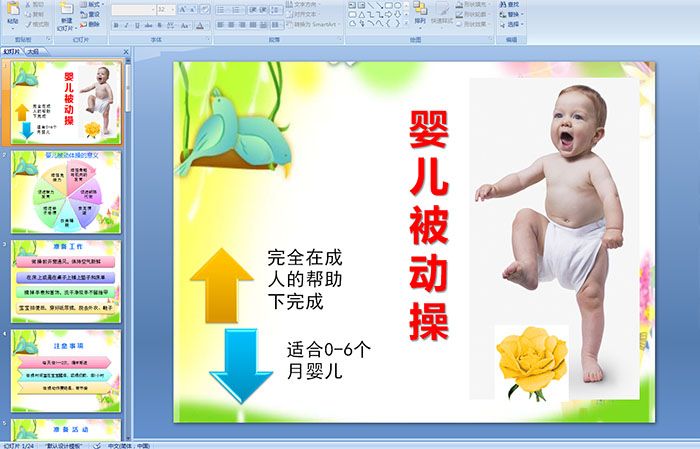Open Paragraph group dialog launcher
The image size is (700, 449).
pyautogui.click(x=340, y=39)
